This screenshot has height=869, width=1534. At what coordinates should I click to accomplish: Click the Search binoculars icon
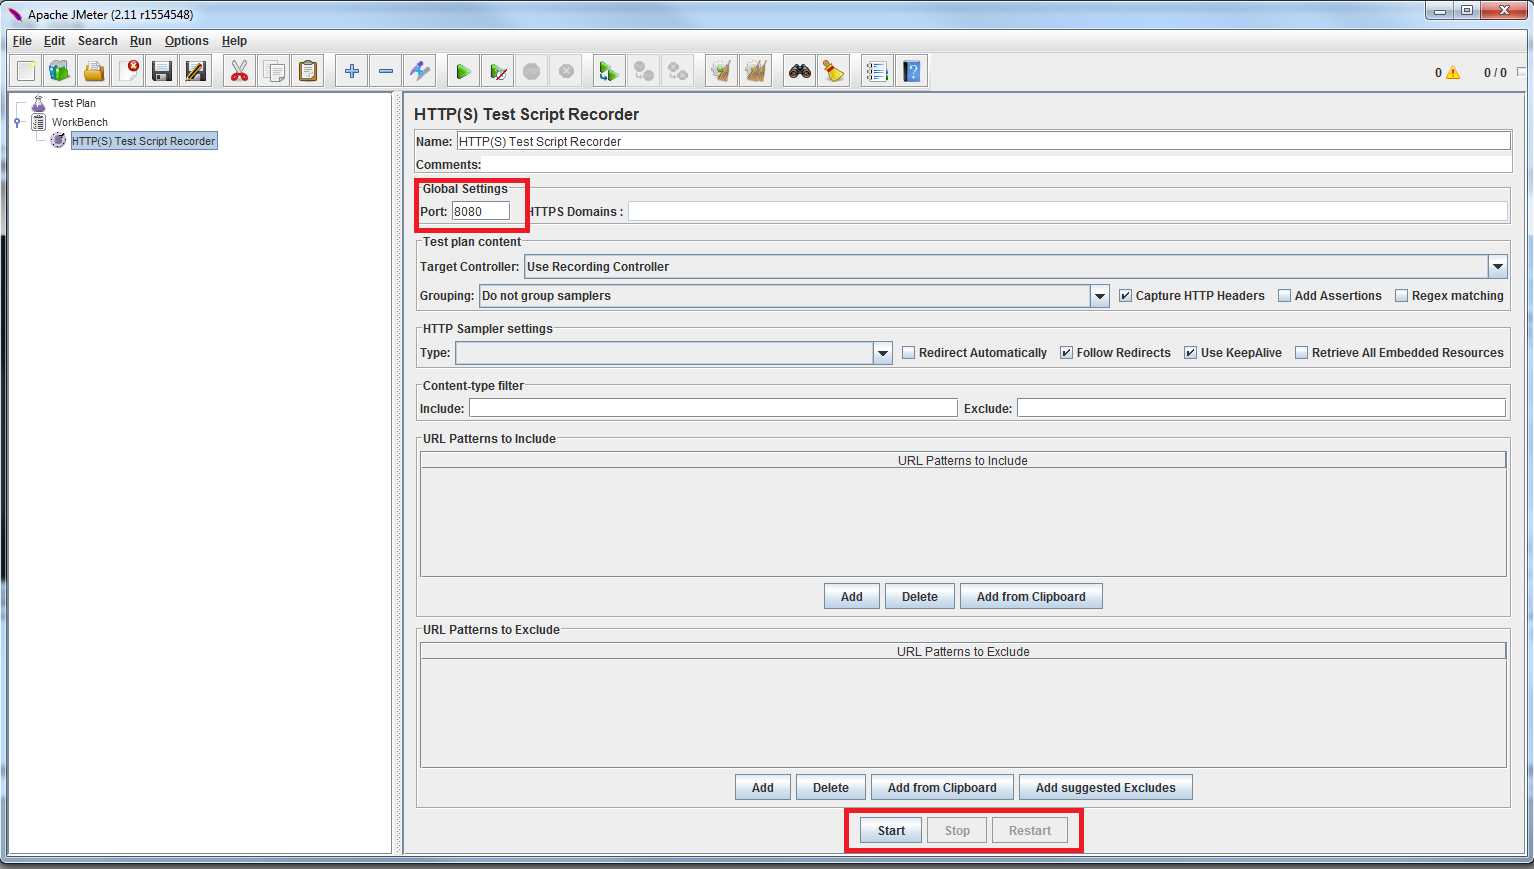(x=799, y=71)
